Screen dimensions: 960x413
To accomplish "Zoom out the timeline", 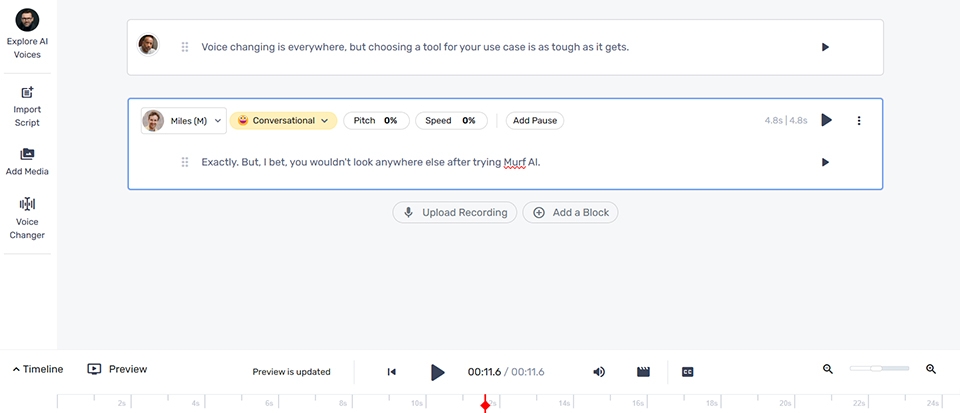I will coord(828,369).
